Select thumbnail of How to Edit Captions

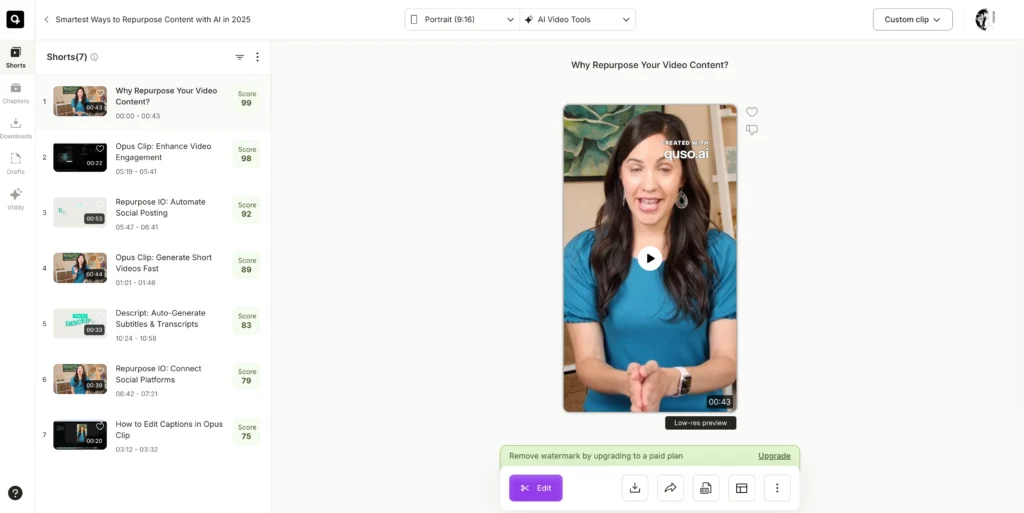80,435
